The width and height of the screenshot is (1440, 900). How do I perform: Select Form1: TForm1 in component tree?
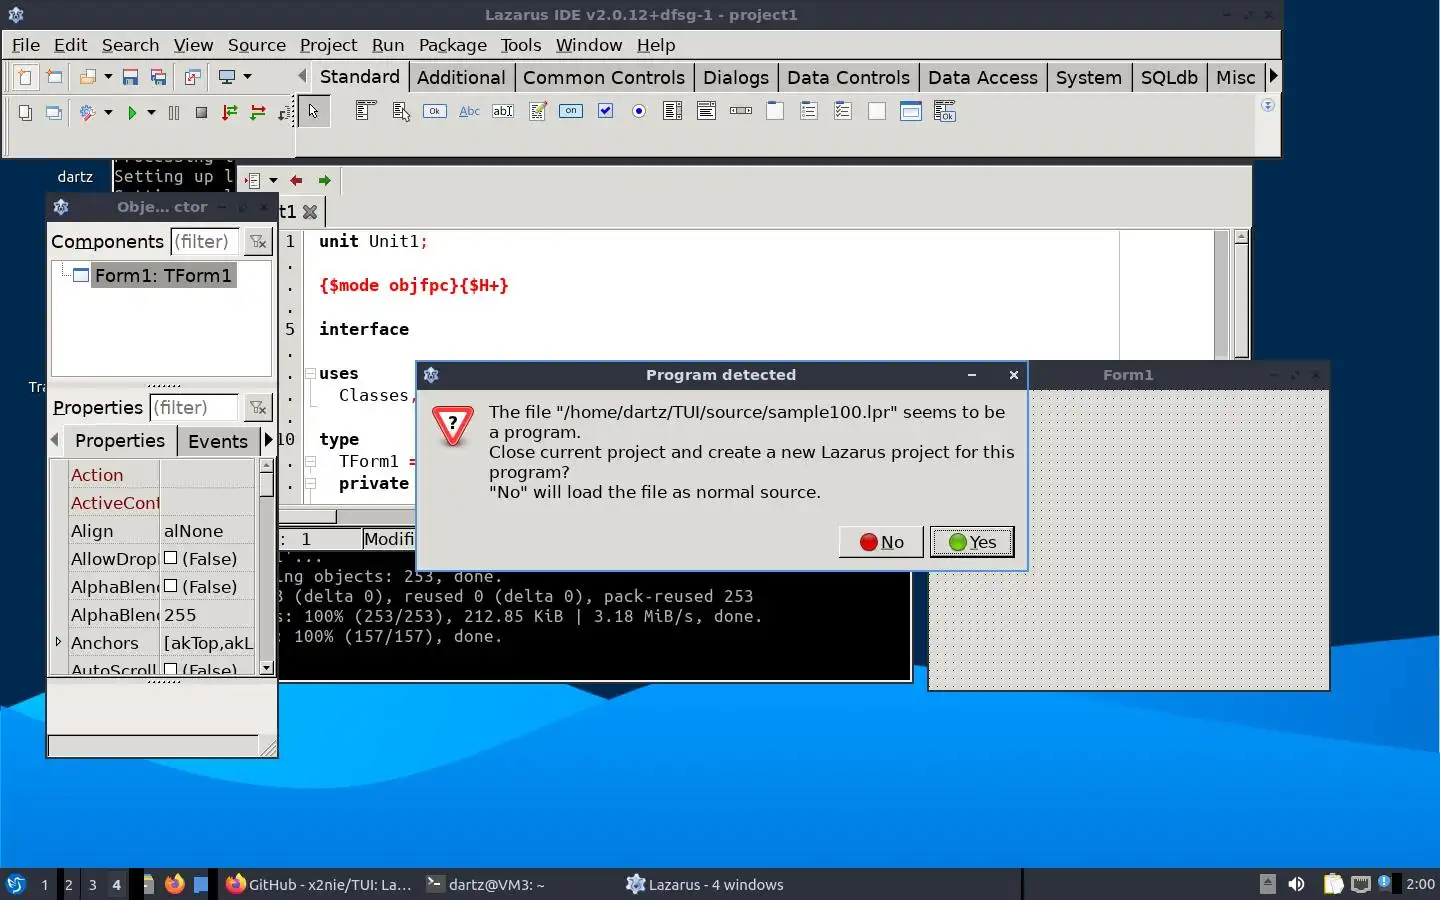pos(163,275)
